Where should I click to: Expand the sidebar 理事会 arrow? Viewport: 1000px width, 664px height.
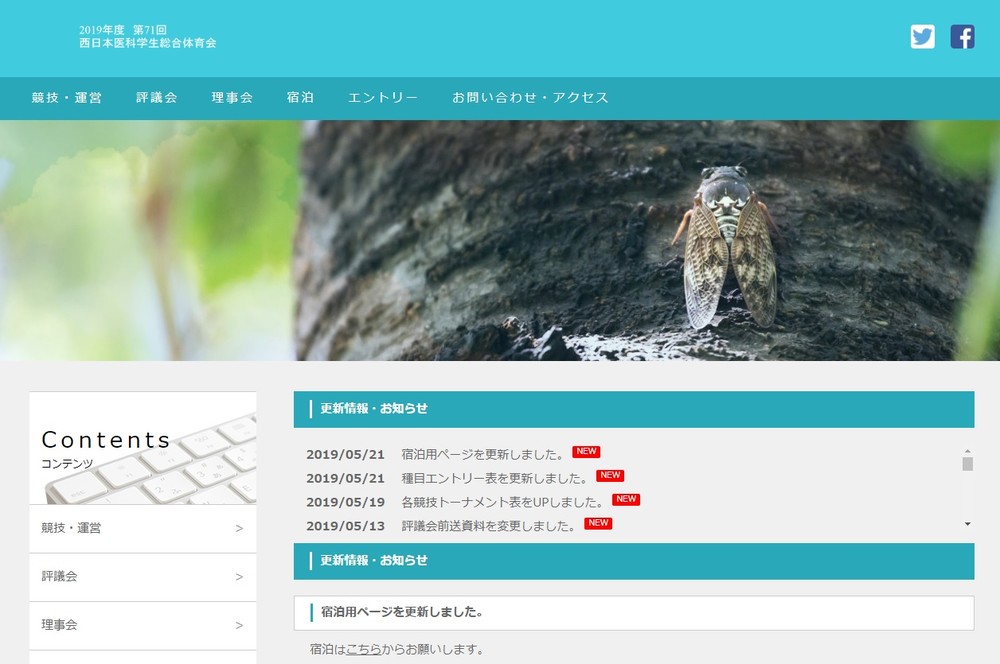(x=239, y=625)
